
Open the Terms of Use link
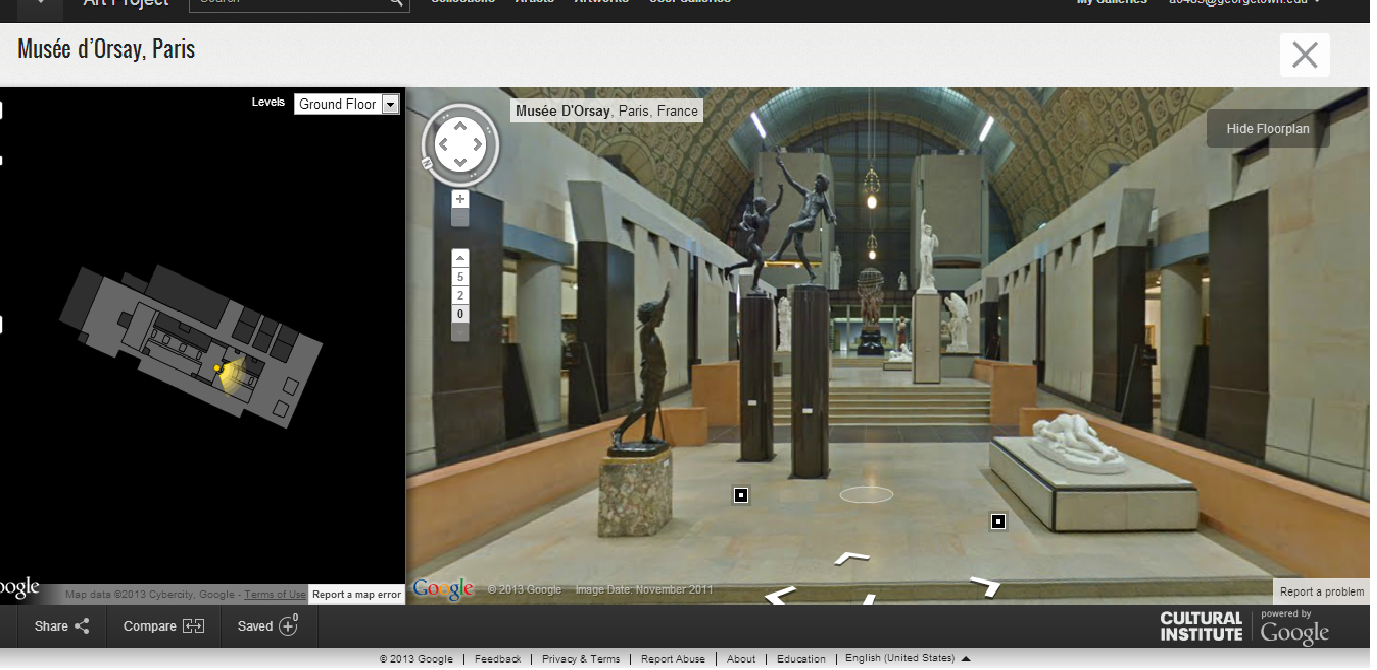275,595
